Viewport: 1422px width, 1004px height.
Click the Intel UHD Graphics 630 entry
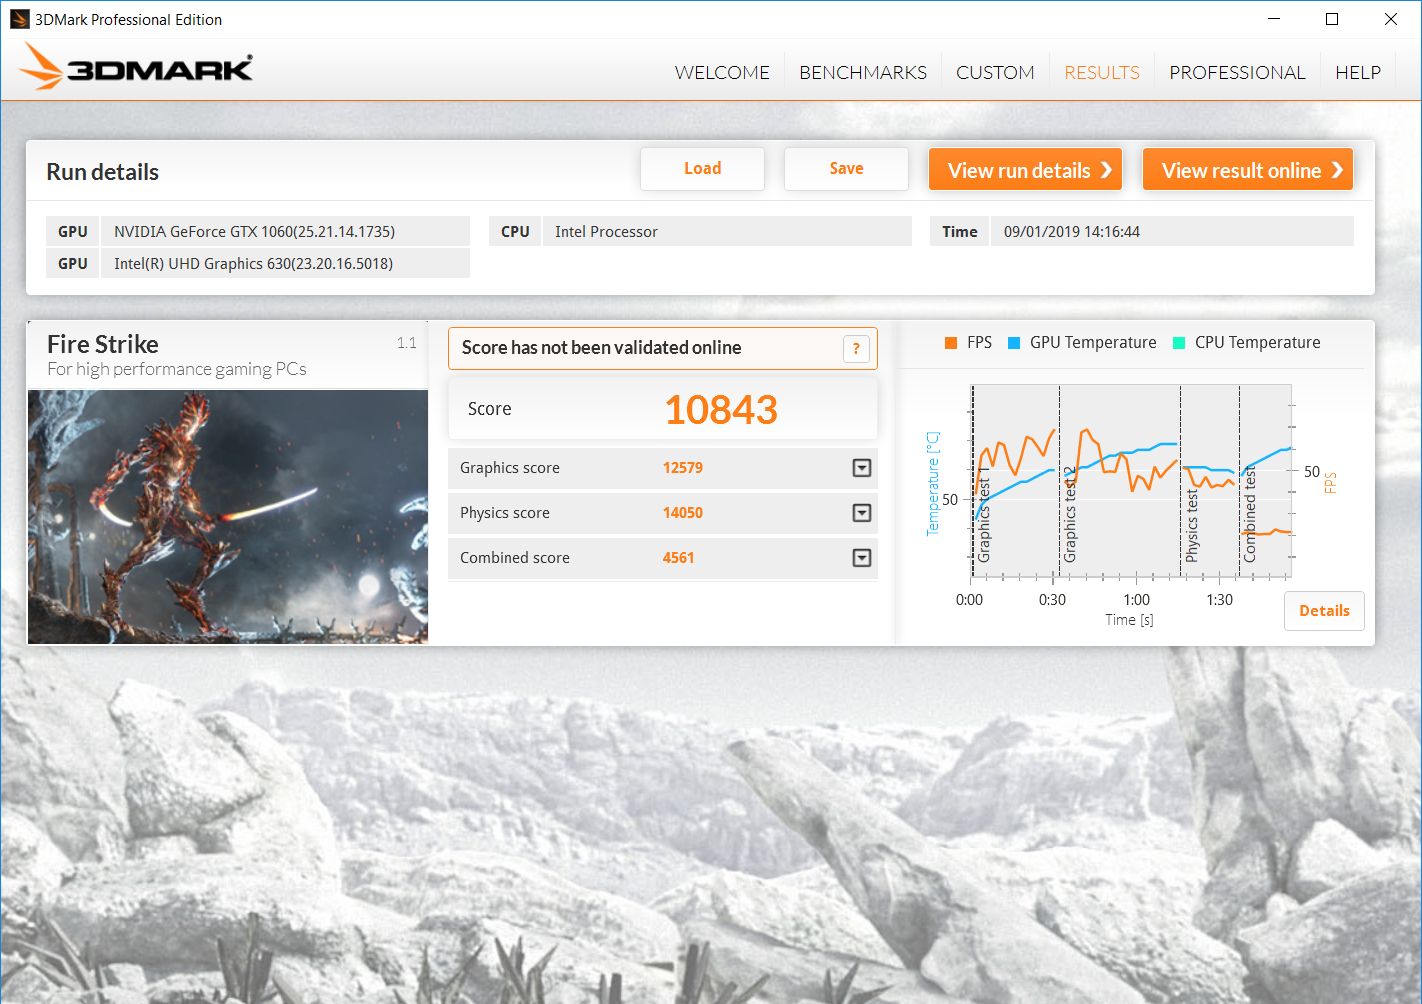click(285, 263)
